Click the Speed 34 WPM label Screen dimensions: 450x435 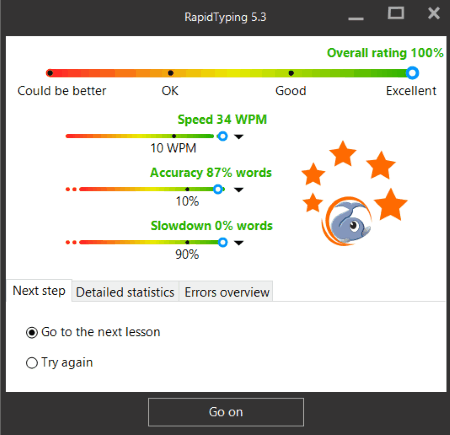coord(222,119)
